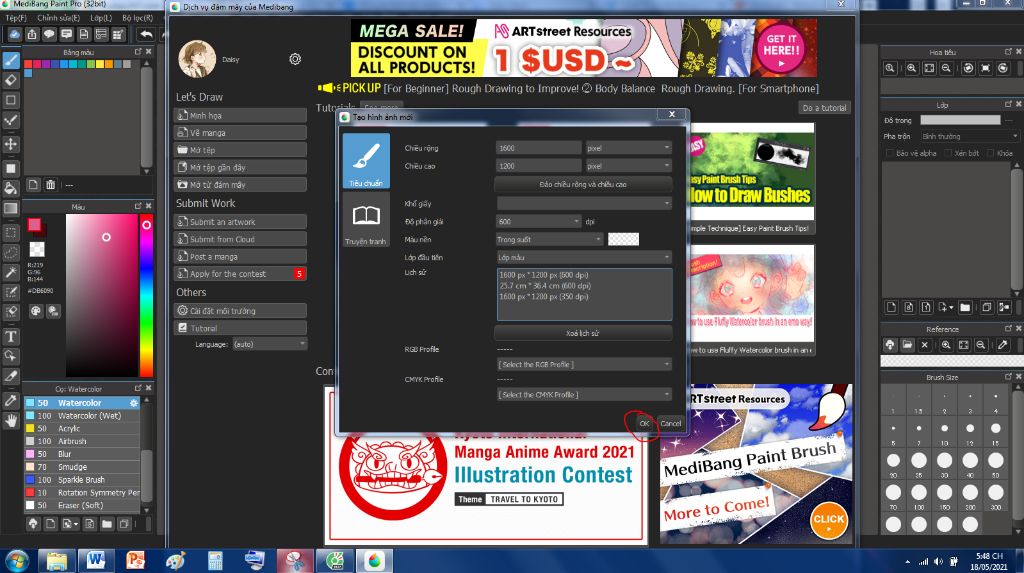Click the Do a tutorial button

click(x=824, y=108)
